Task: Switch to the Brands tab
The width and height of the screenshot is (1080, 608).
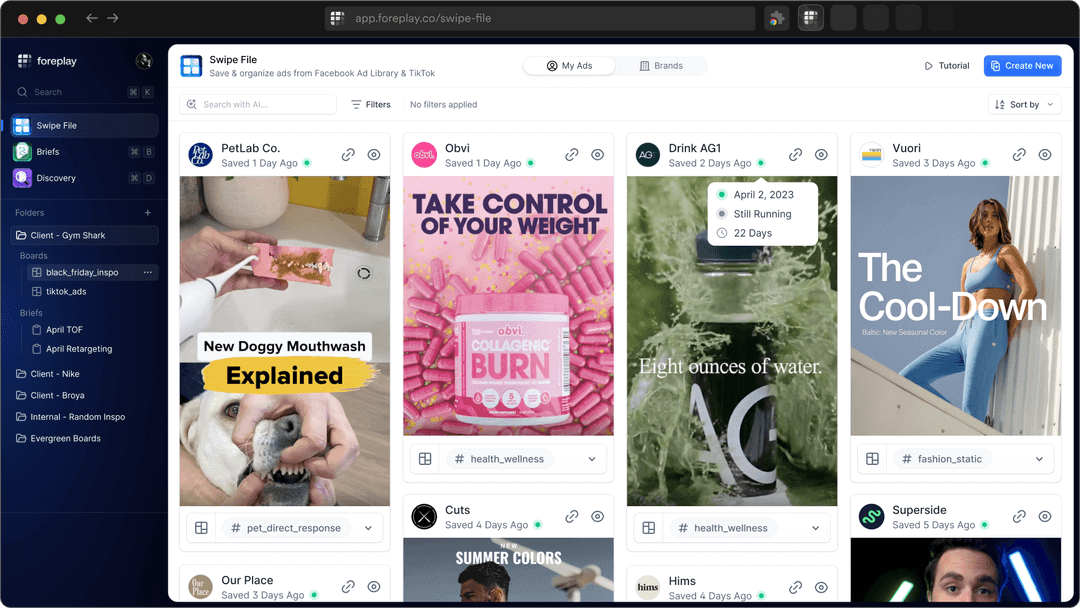Action: (661, 66)
